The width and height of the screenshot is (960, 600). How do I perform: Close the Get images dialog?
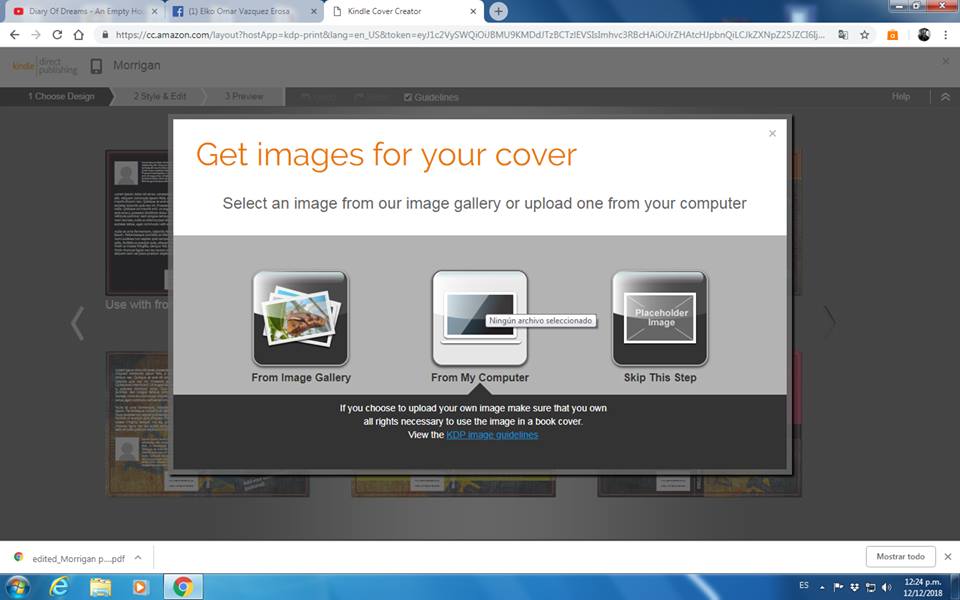pos(772,133)
